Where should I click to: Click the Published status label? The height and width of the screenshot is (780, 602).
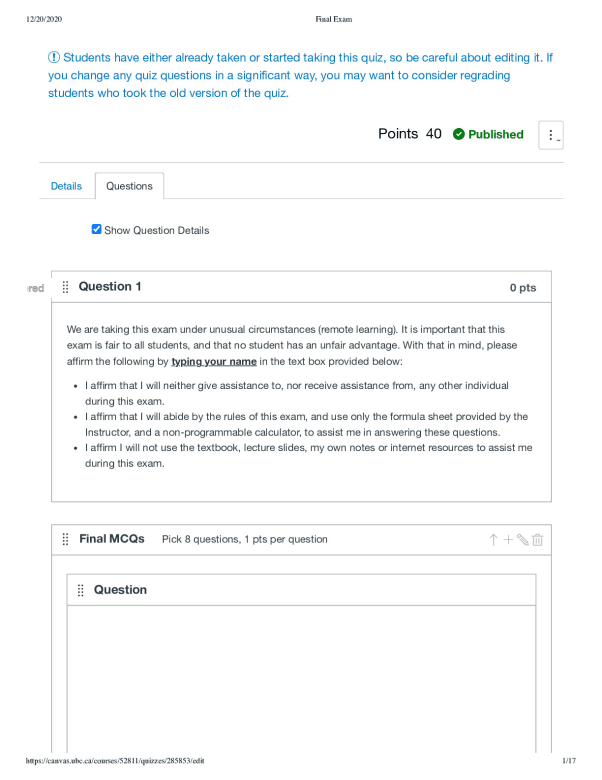coord(496,134)
